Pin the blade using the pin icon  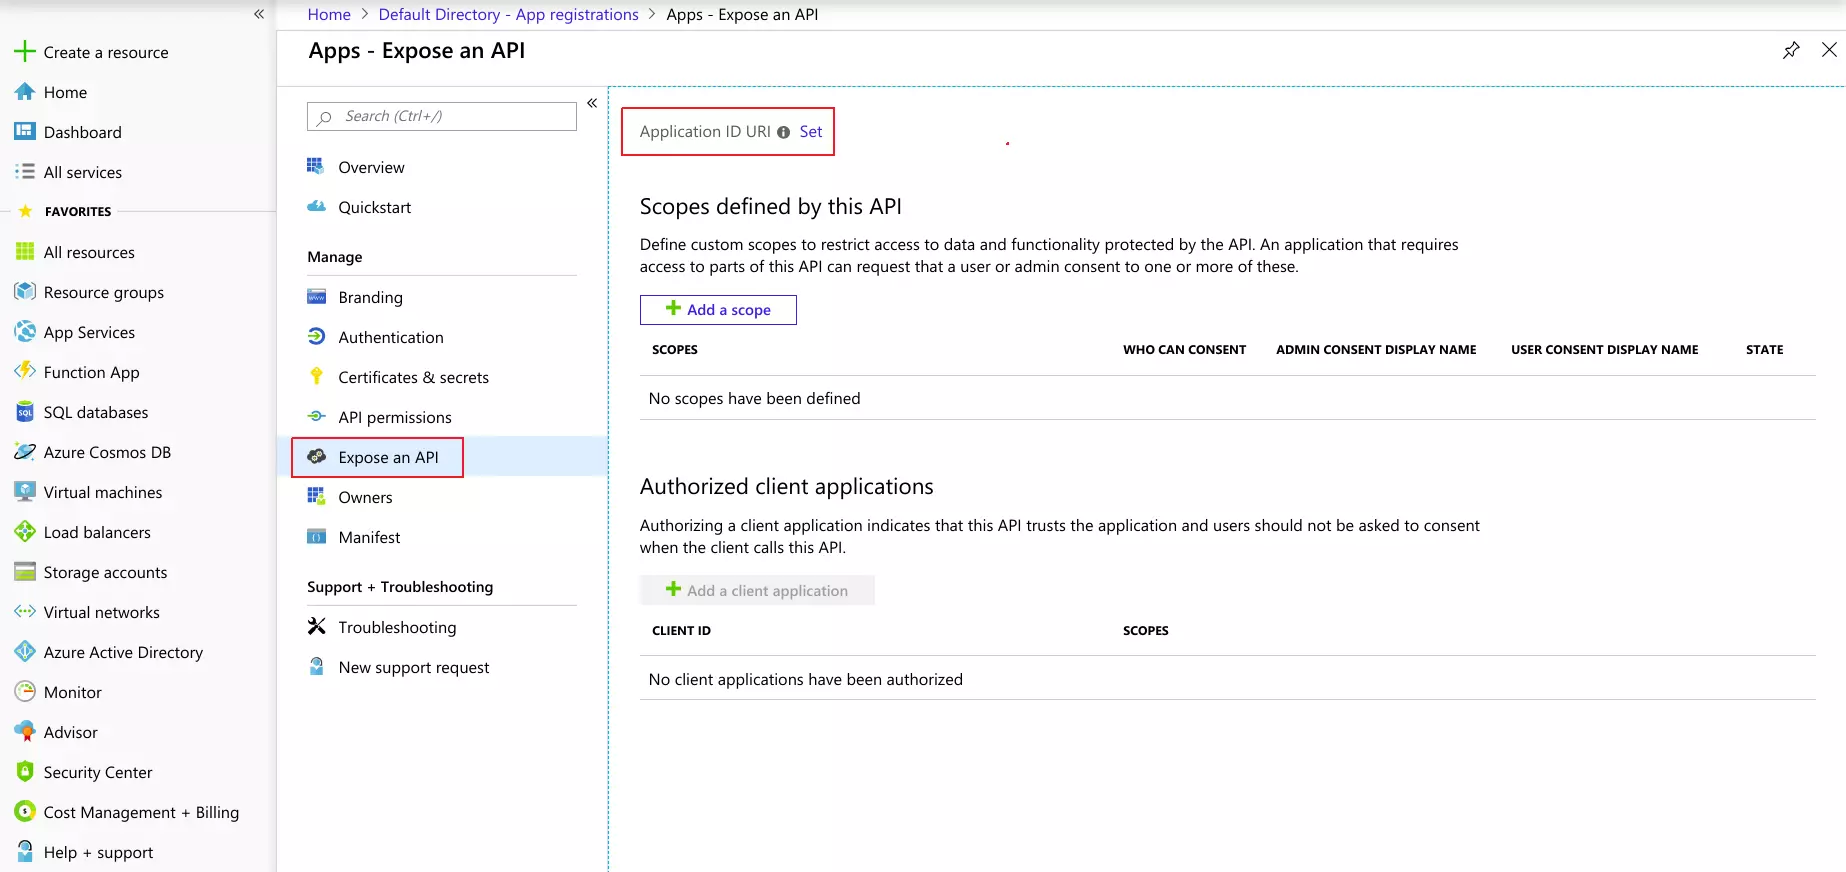tap(1791, 50)
